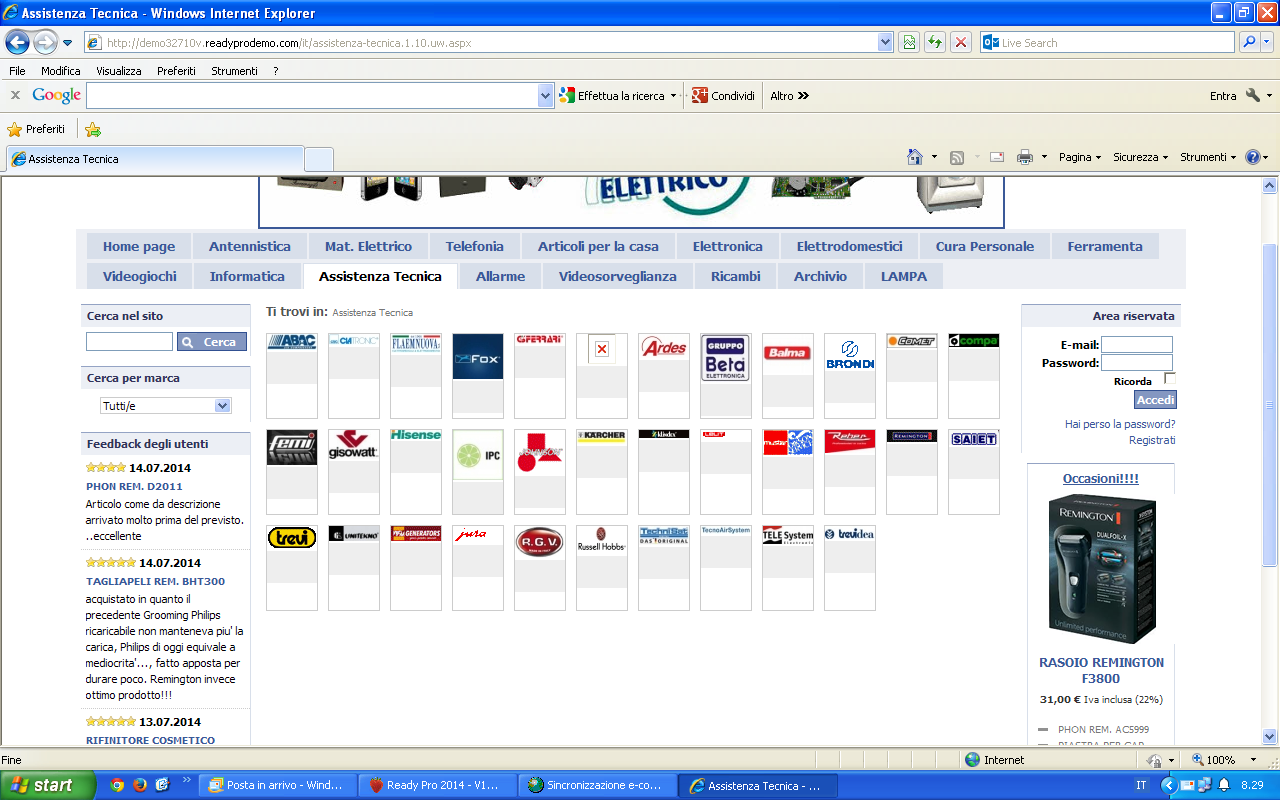This screenshot has width=1280, height=800.
Task: Open the Pagina toolbar menu
Action: [x=1080, y=157]
